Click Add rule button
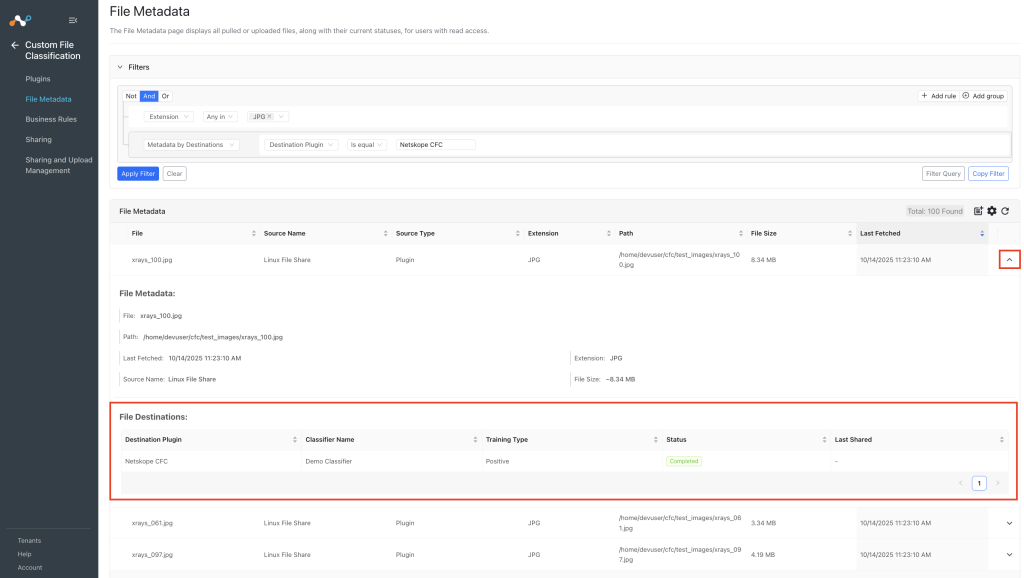Screen dimensions: 1024x578 (938, 96)
